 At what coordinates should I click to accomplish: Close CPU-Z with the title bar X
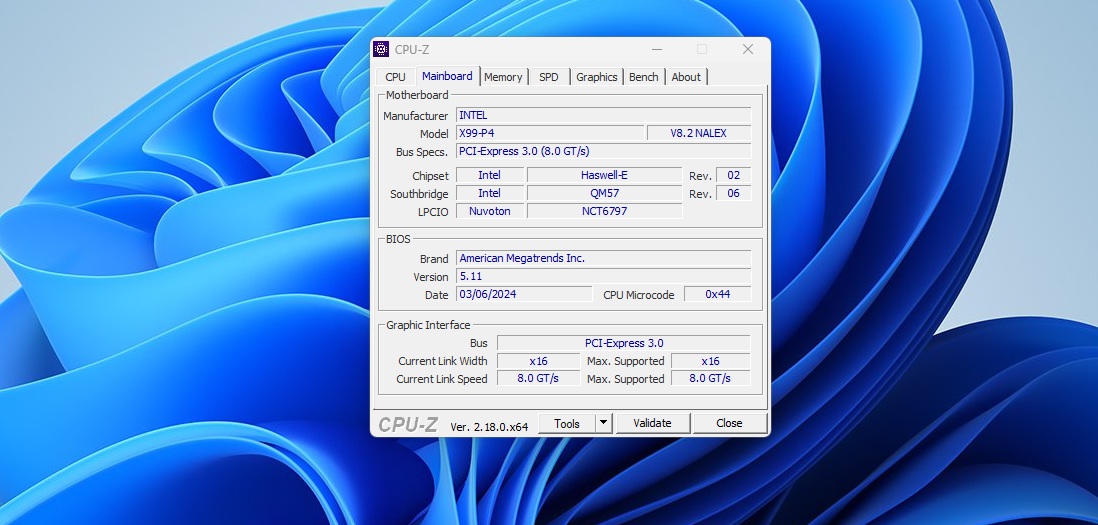pos(748,49)
